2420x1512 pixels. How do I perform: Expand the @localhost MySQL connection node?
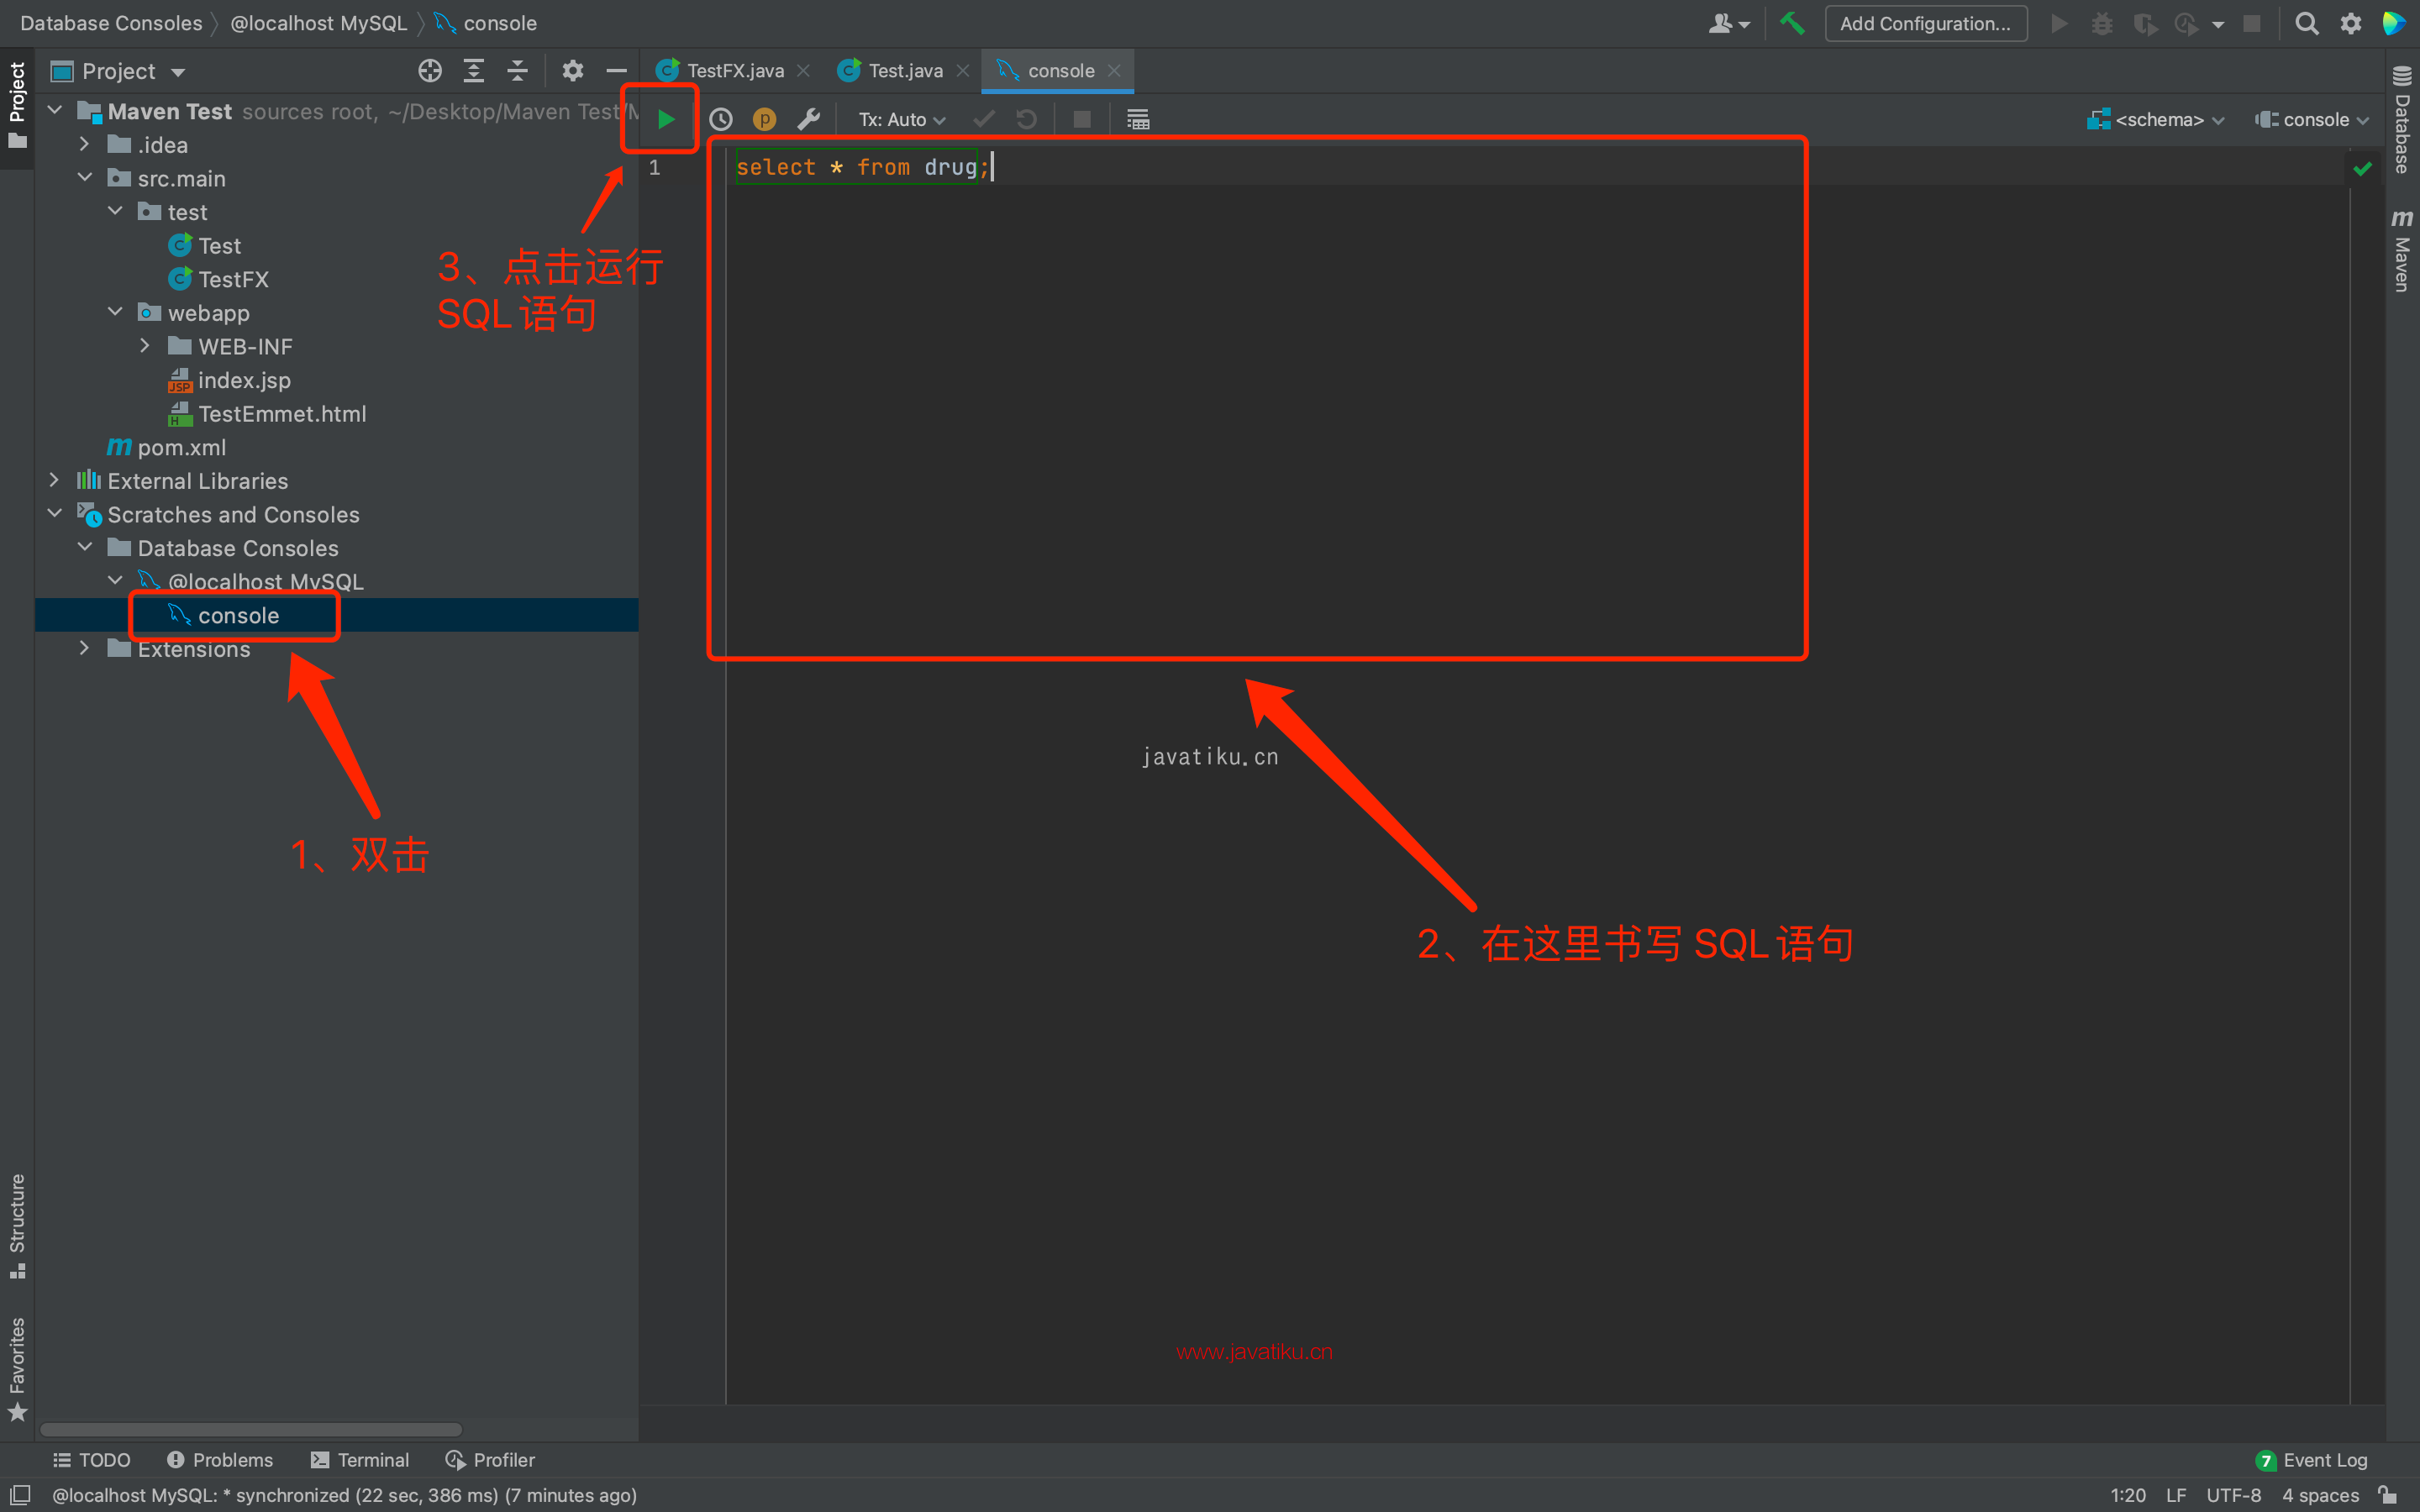coord(115,580)
